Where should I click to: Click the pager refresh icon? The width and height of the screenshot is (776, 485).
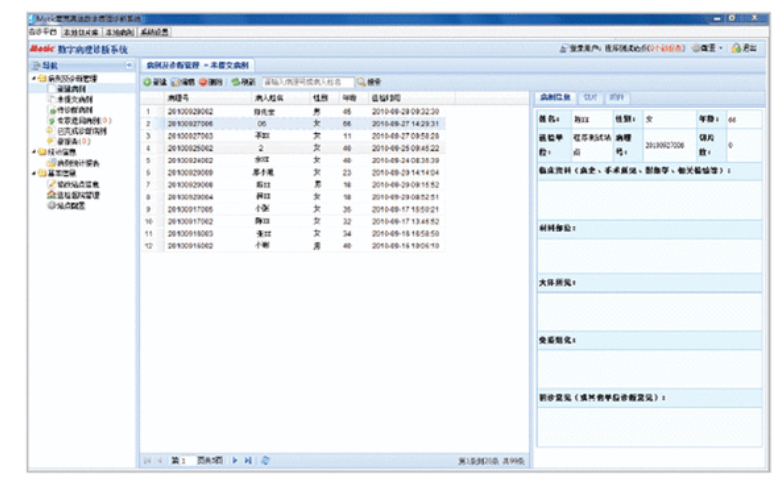(265, 461)
